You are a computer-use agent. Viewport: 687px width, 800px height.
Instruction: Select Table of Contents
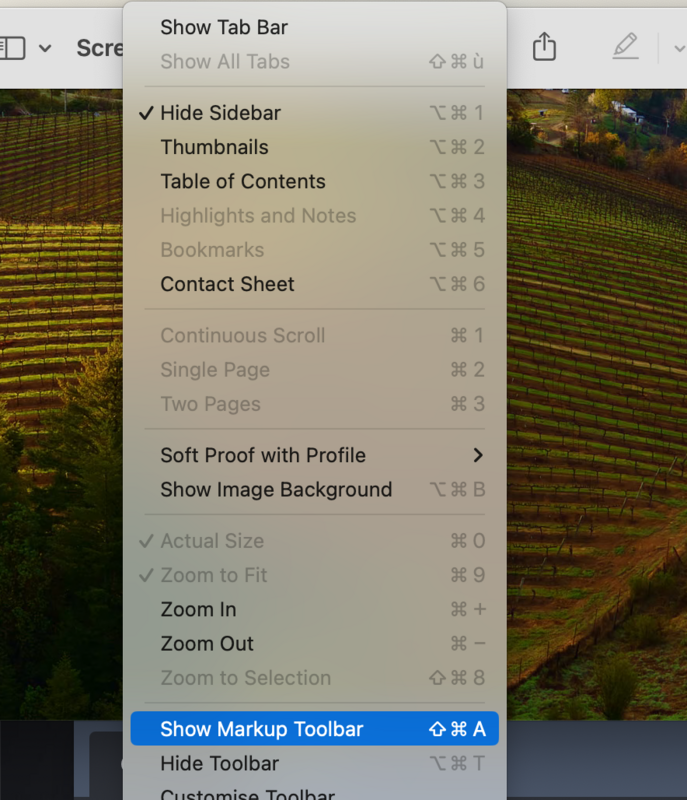click(x=242, y=181)
